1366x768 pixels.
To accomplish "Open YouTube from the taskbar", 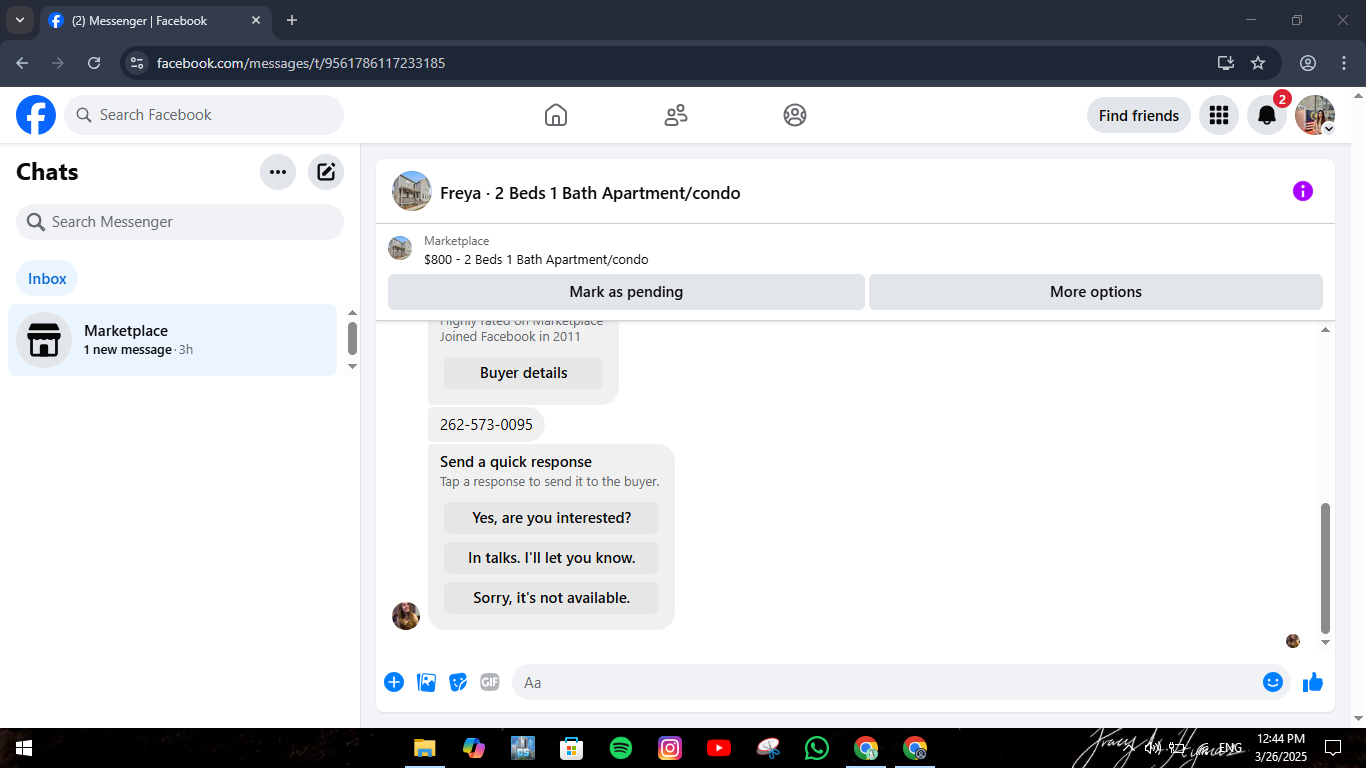I will [x=719, y=748].
